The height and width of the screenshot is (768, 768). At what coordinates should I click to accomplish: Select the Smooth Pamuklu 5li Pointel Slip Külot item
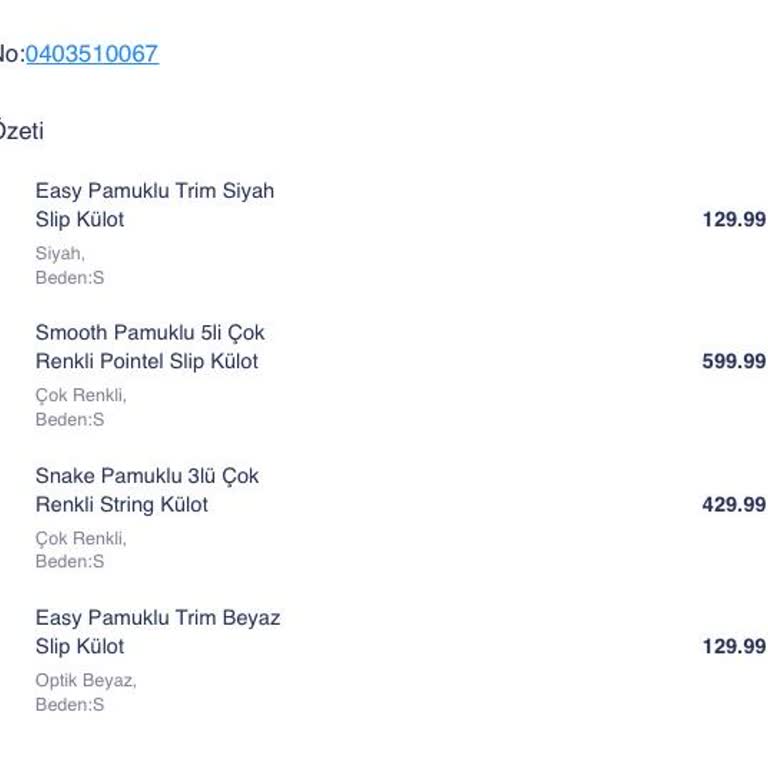[149, 347]
